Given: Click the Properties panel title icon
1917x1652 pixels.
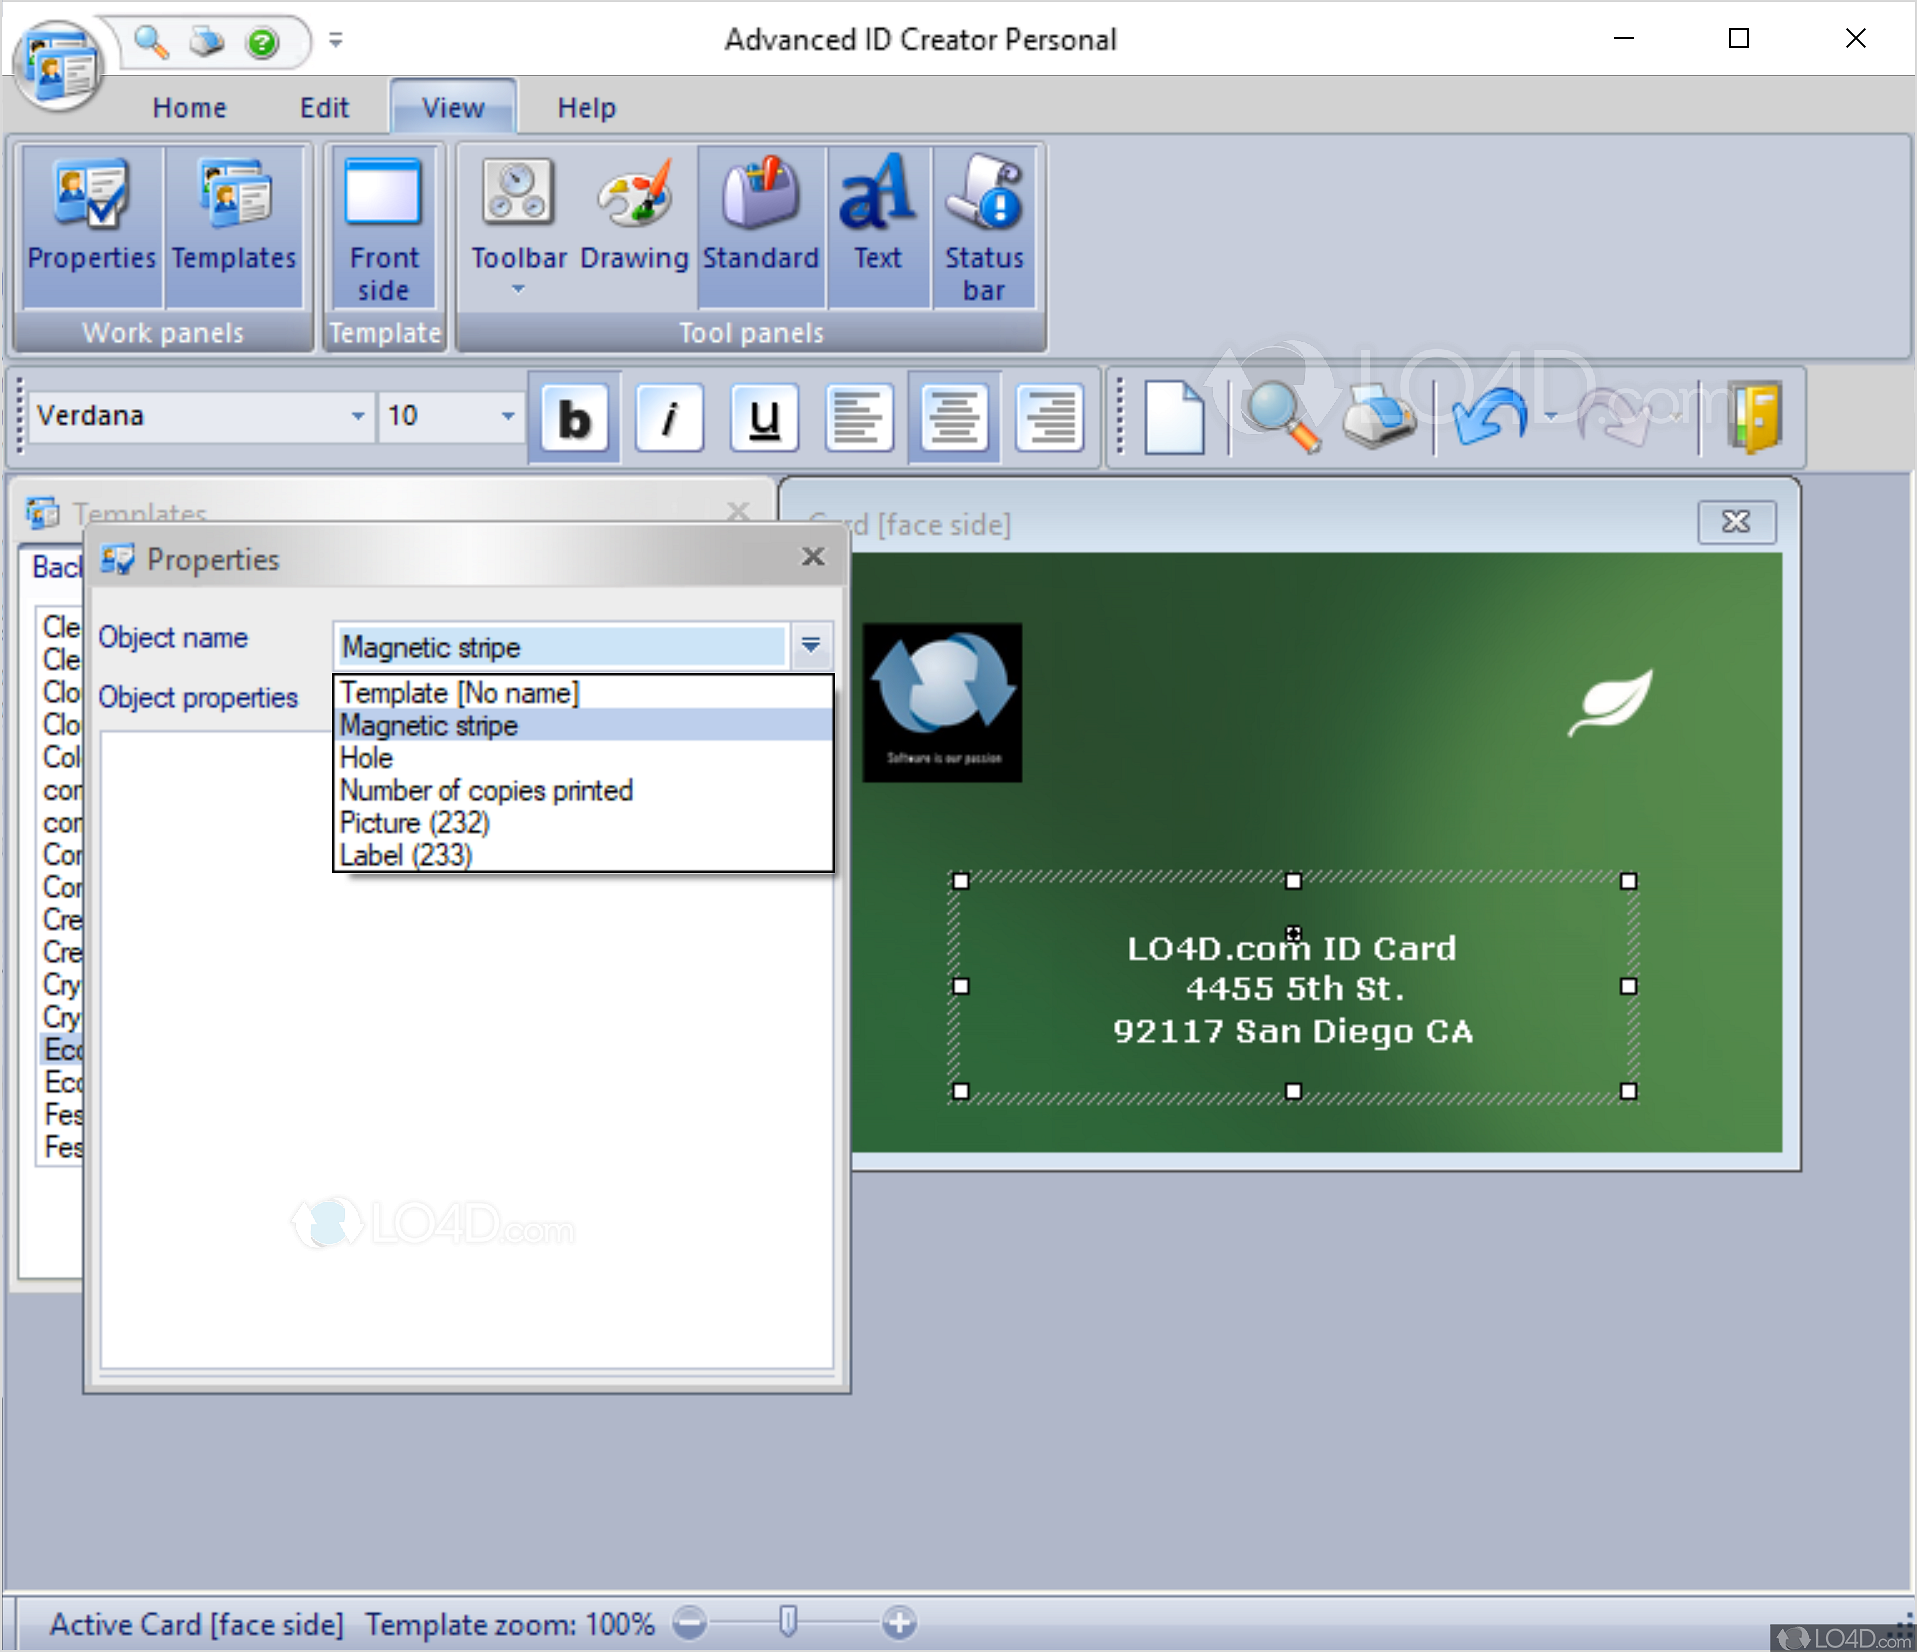Looking at the screenshot, I should (117, 559).
